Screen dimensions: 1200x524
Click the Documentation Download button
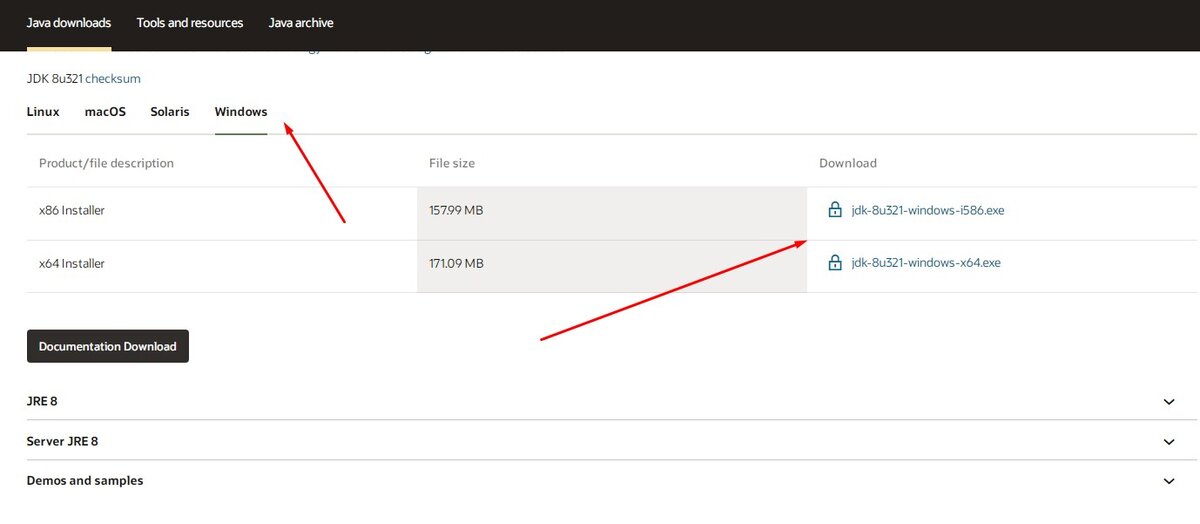click(x=108, y=346)
